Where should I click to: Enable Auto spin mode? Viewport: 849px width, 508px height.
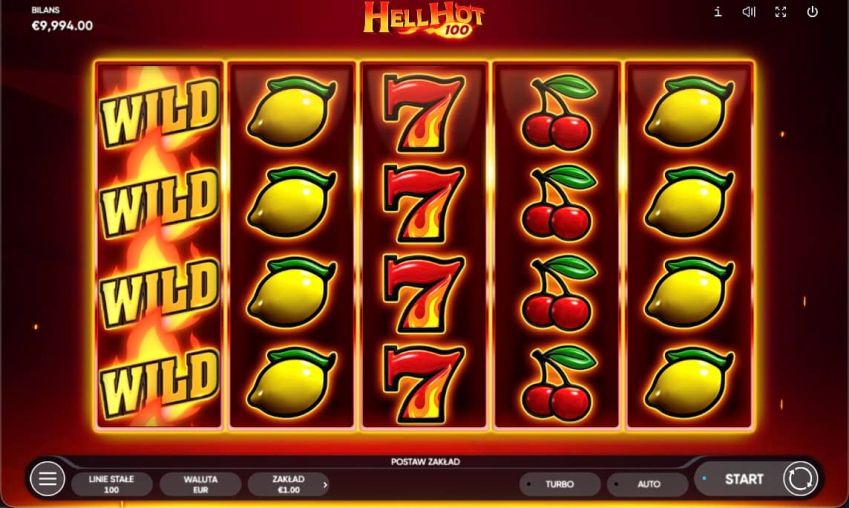[648, 484]
